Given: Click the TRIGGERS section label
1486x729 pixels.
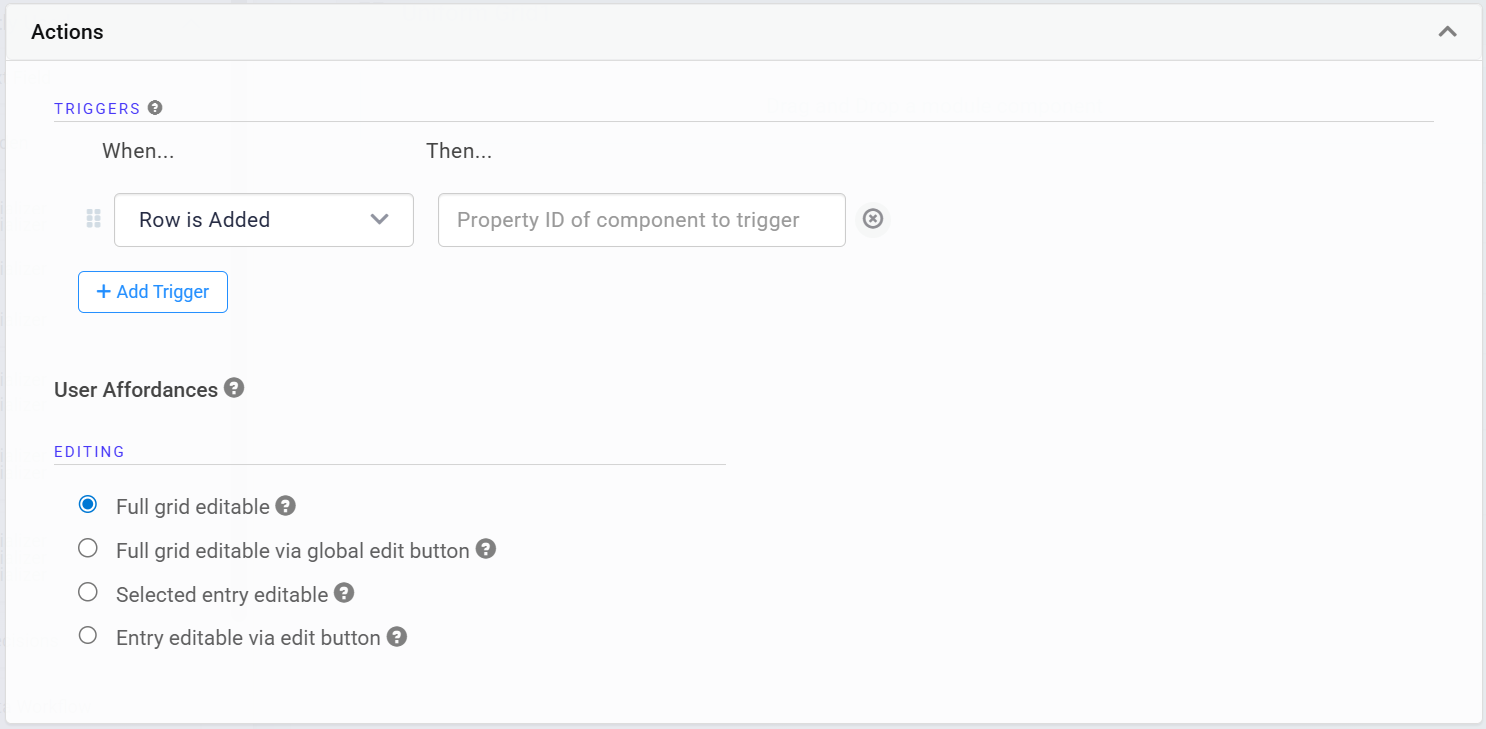Looking at the screenshot, I should (97, 108).
